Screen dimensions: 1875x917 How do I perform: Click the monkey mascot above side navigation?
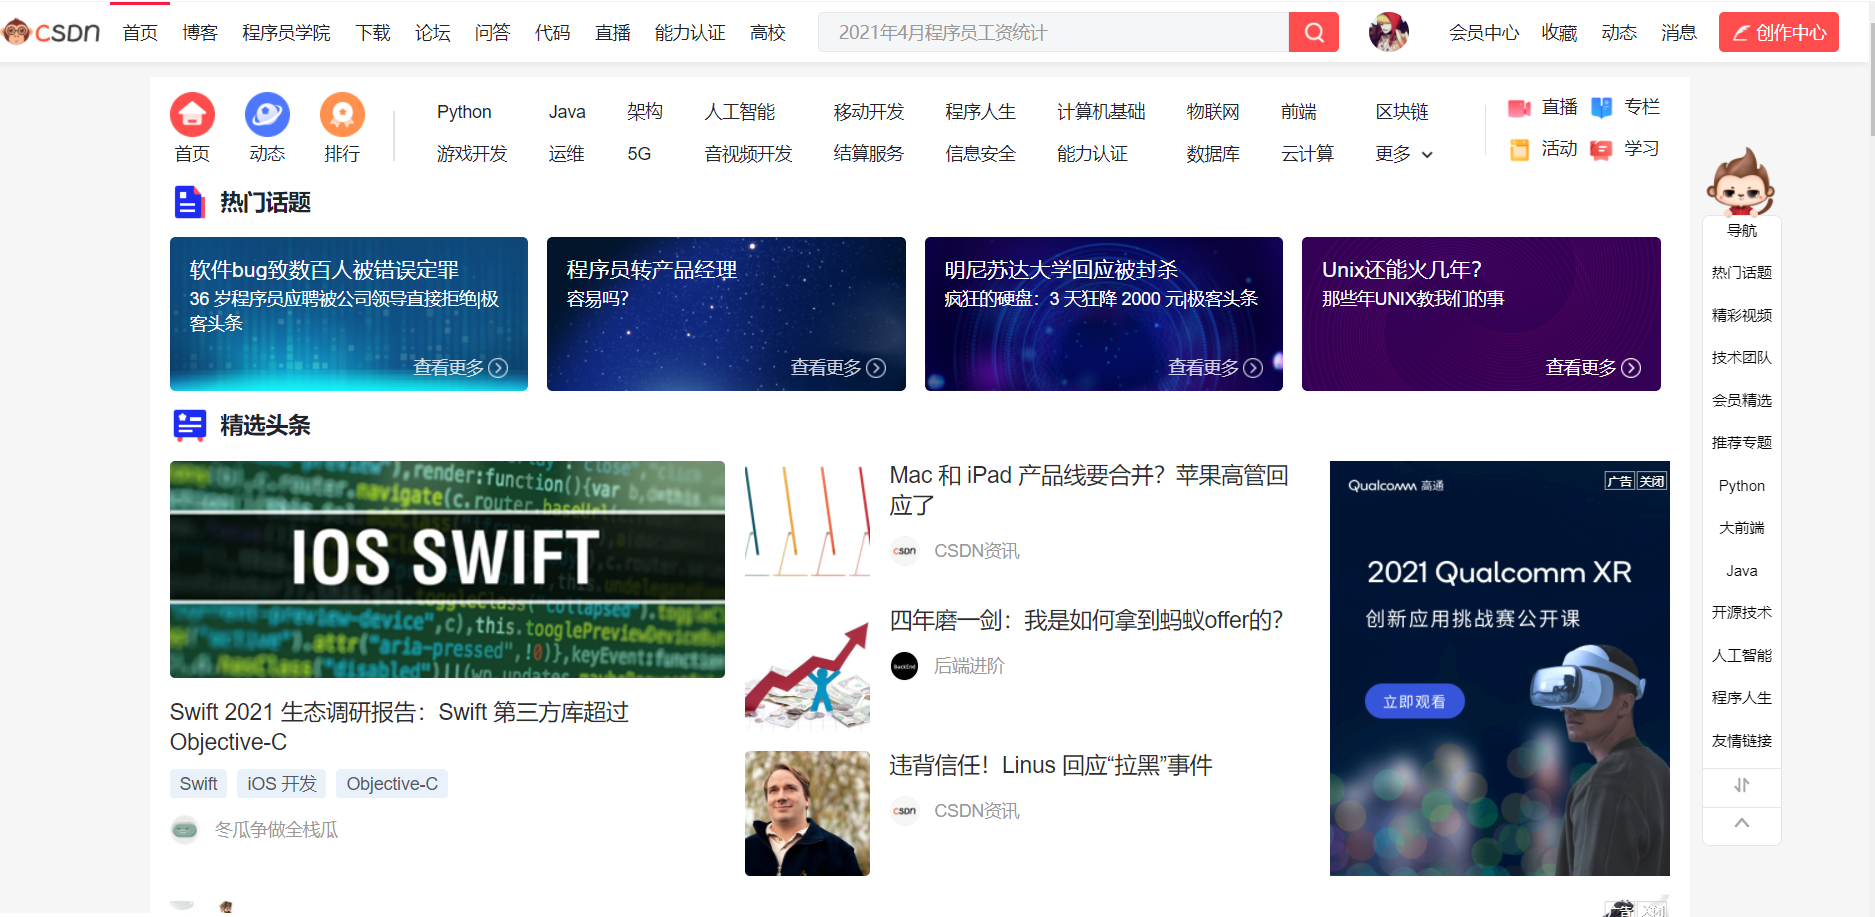[1740, 182]
